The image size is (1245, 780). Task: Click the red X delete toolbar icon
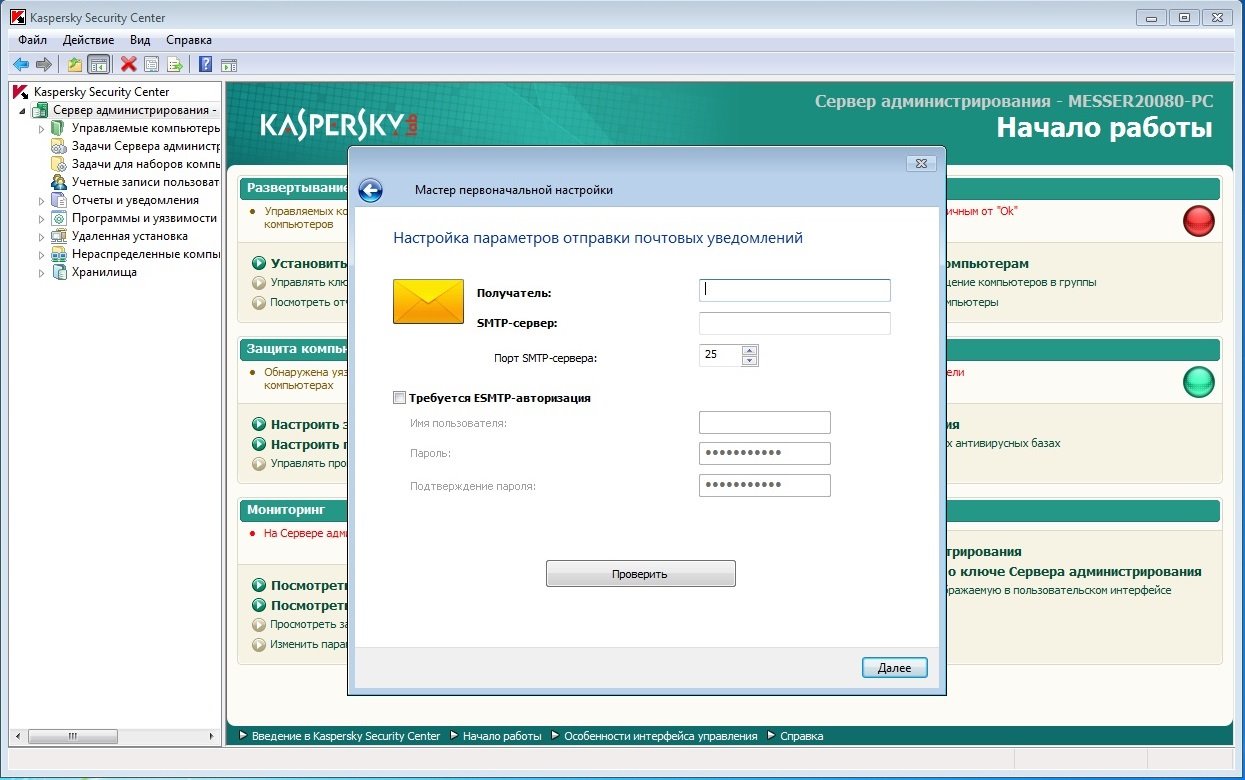128,64
